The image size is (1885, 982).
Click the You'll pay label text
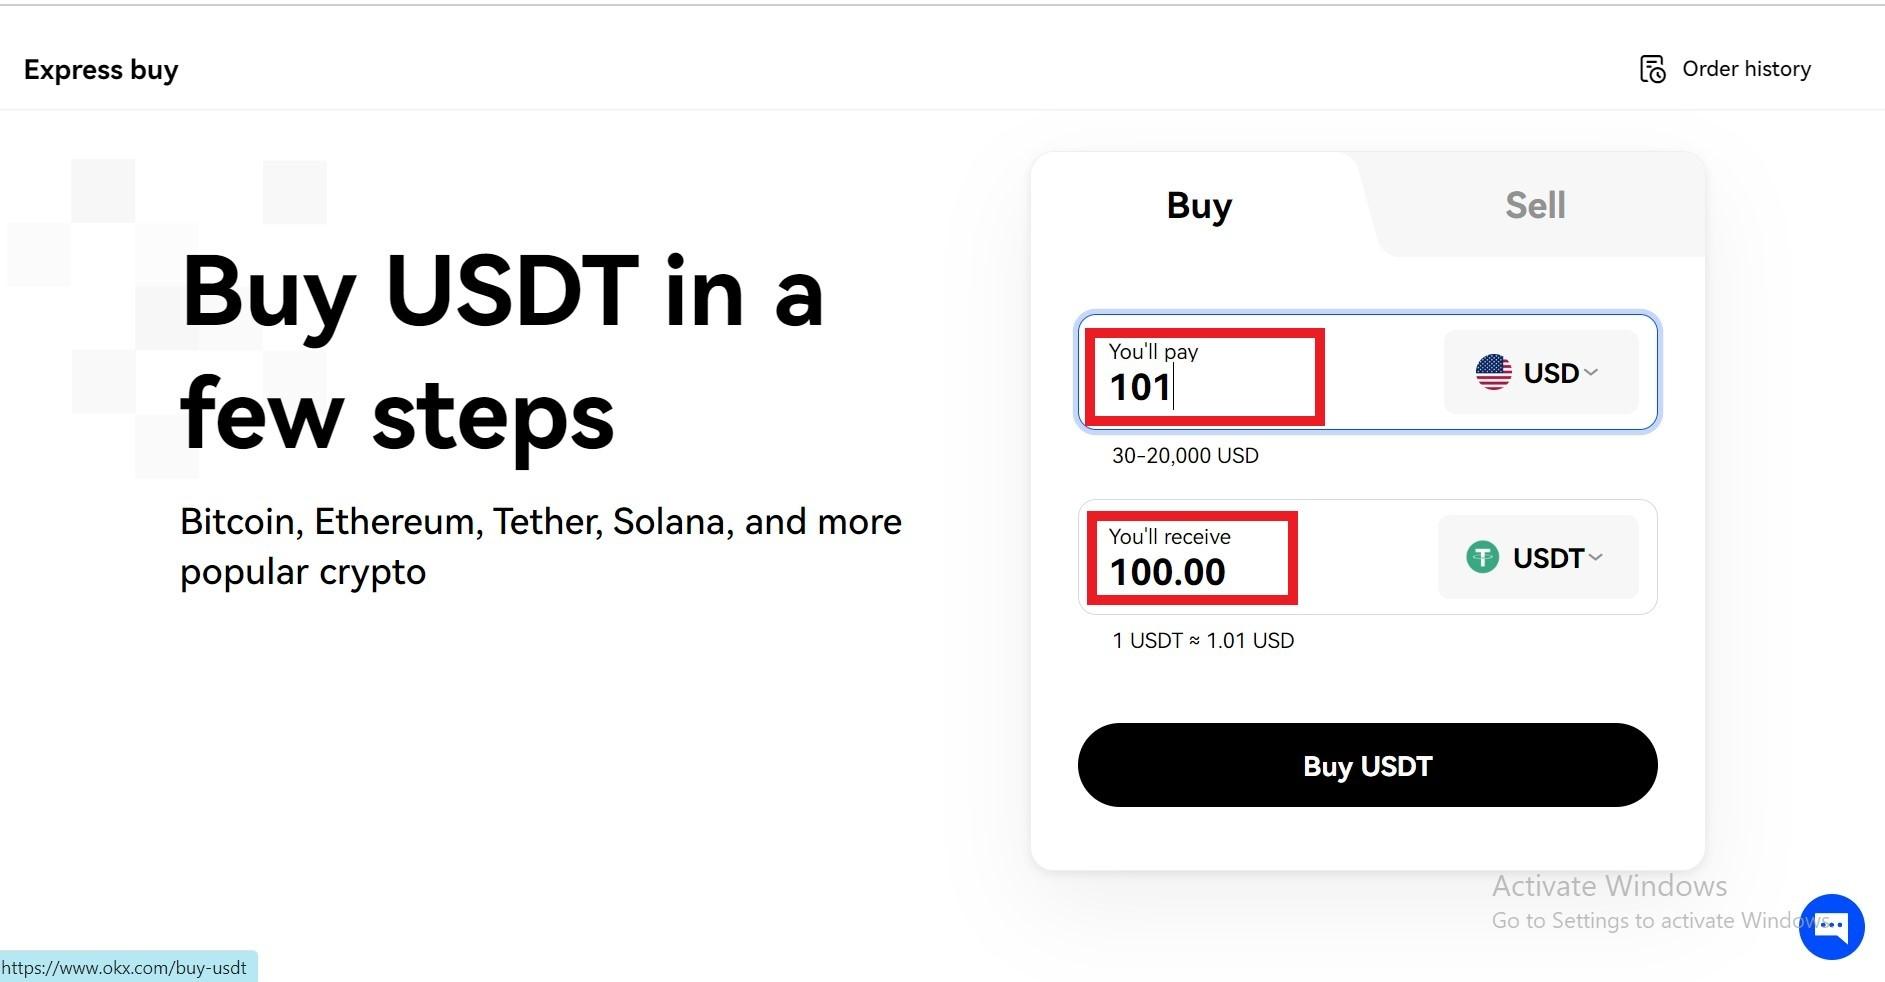(x=1153, y=352)
